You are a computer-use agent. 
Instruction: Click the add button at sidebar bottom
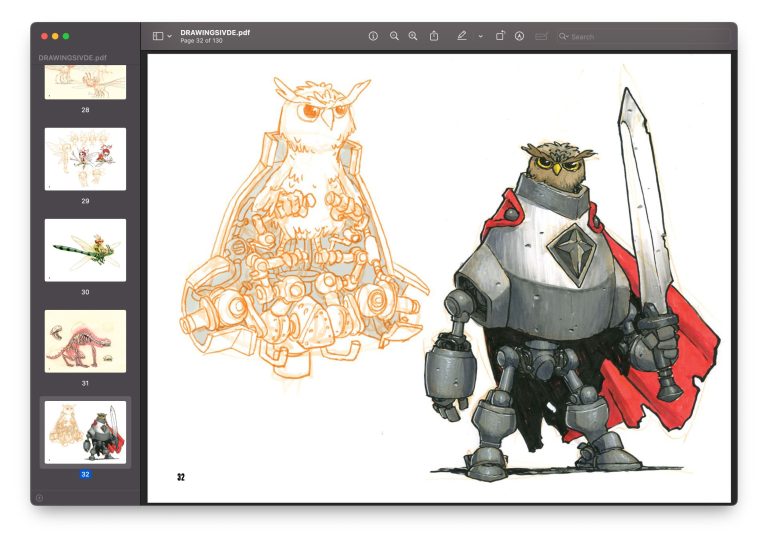[x=40, y=498]
